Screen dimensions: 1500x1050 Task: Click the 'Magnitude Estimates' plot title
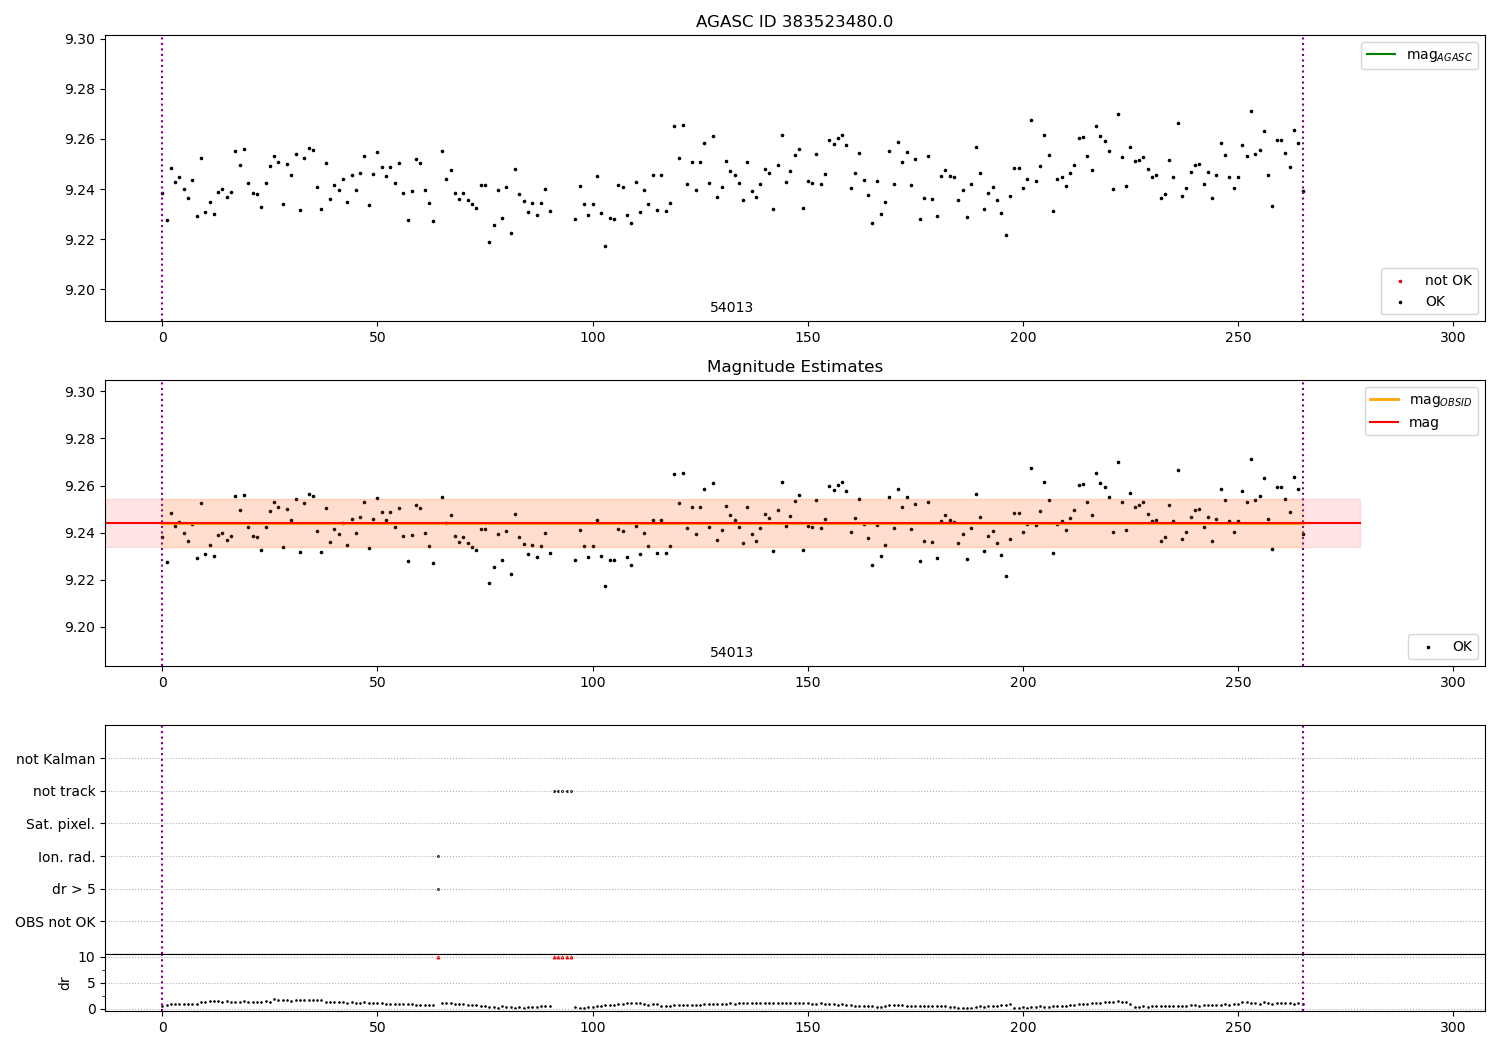point(794,367)
